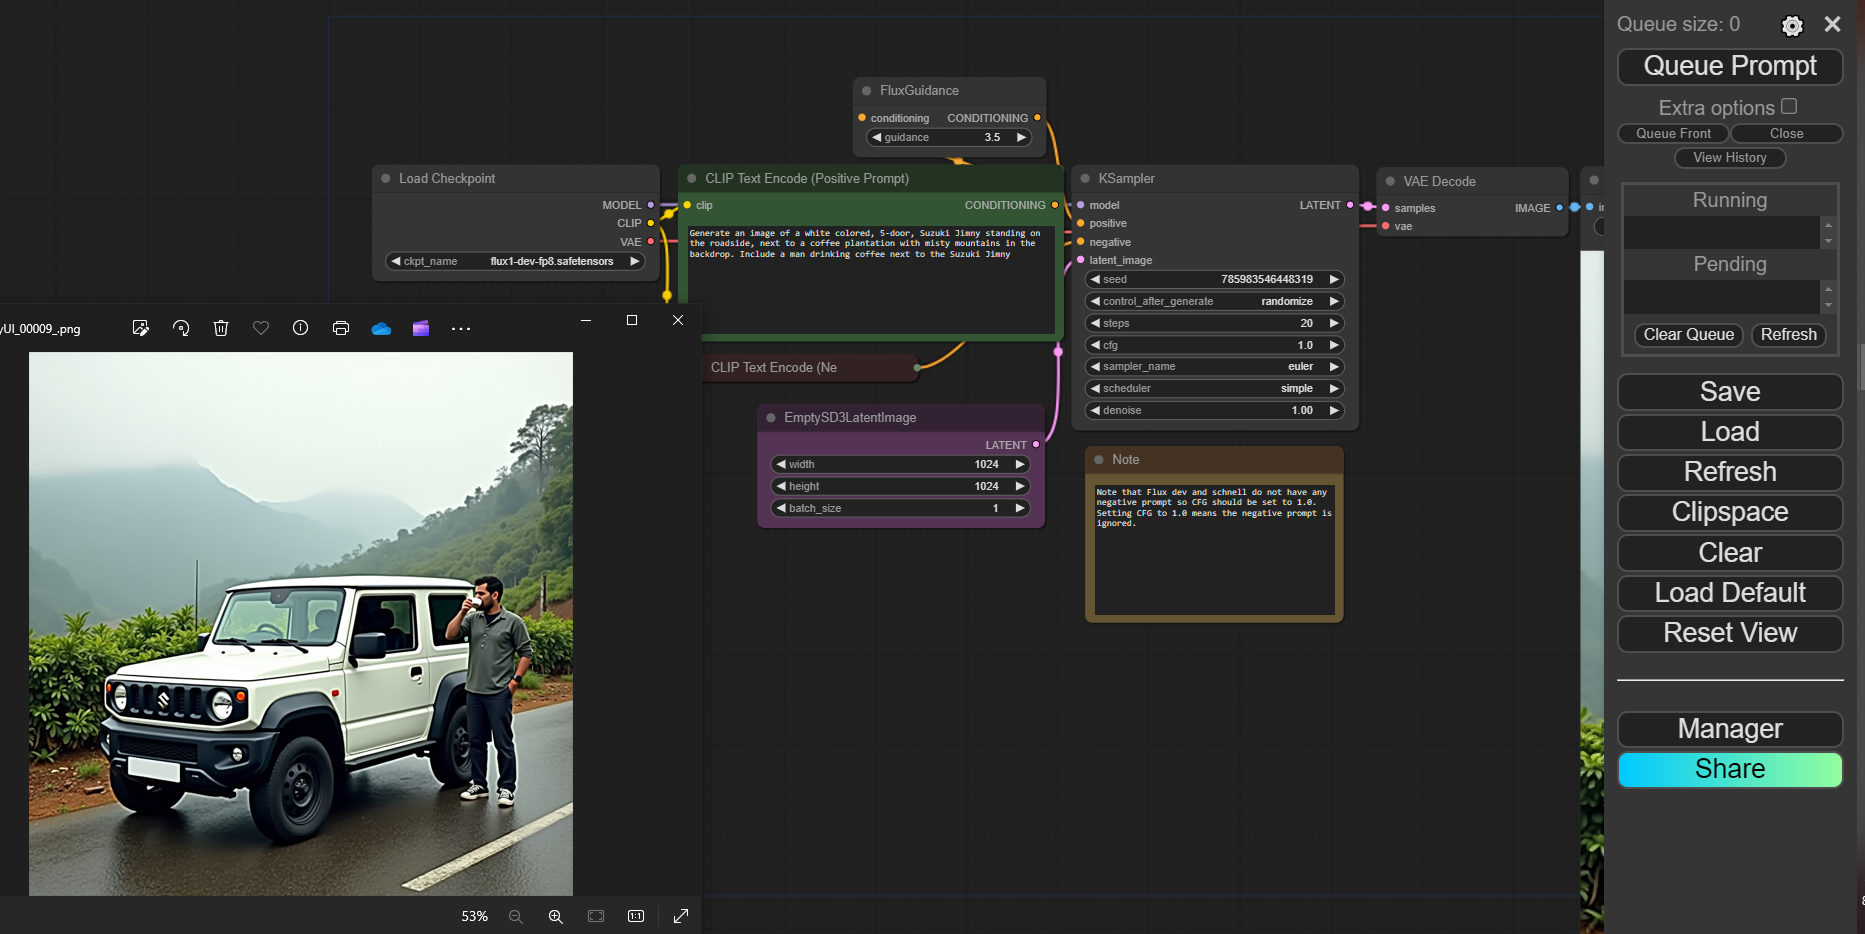Show actual size with the 1:1 icon

click(x=636, y=916)
